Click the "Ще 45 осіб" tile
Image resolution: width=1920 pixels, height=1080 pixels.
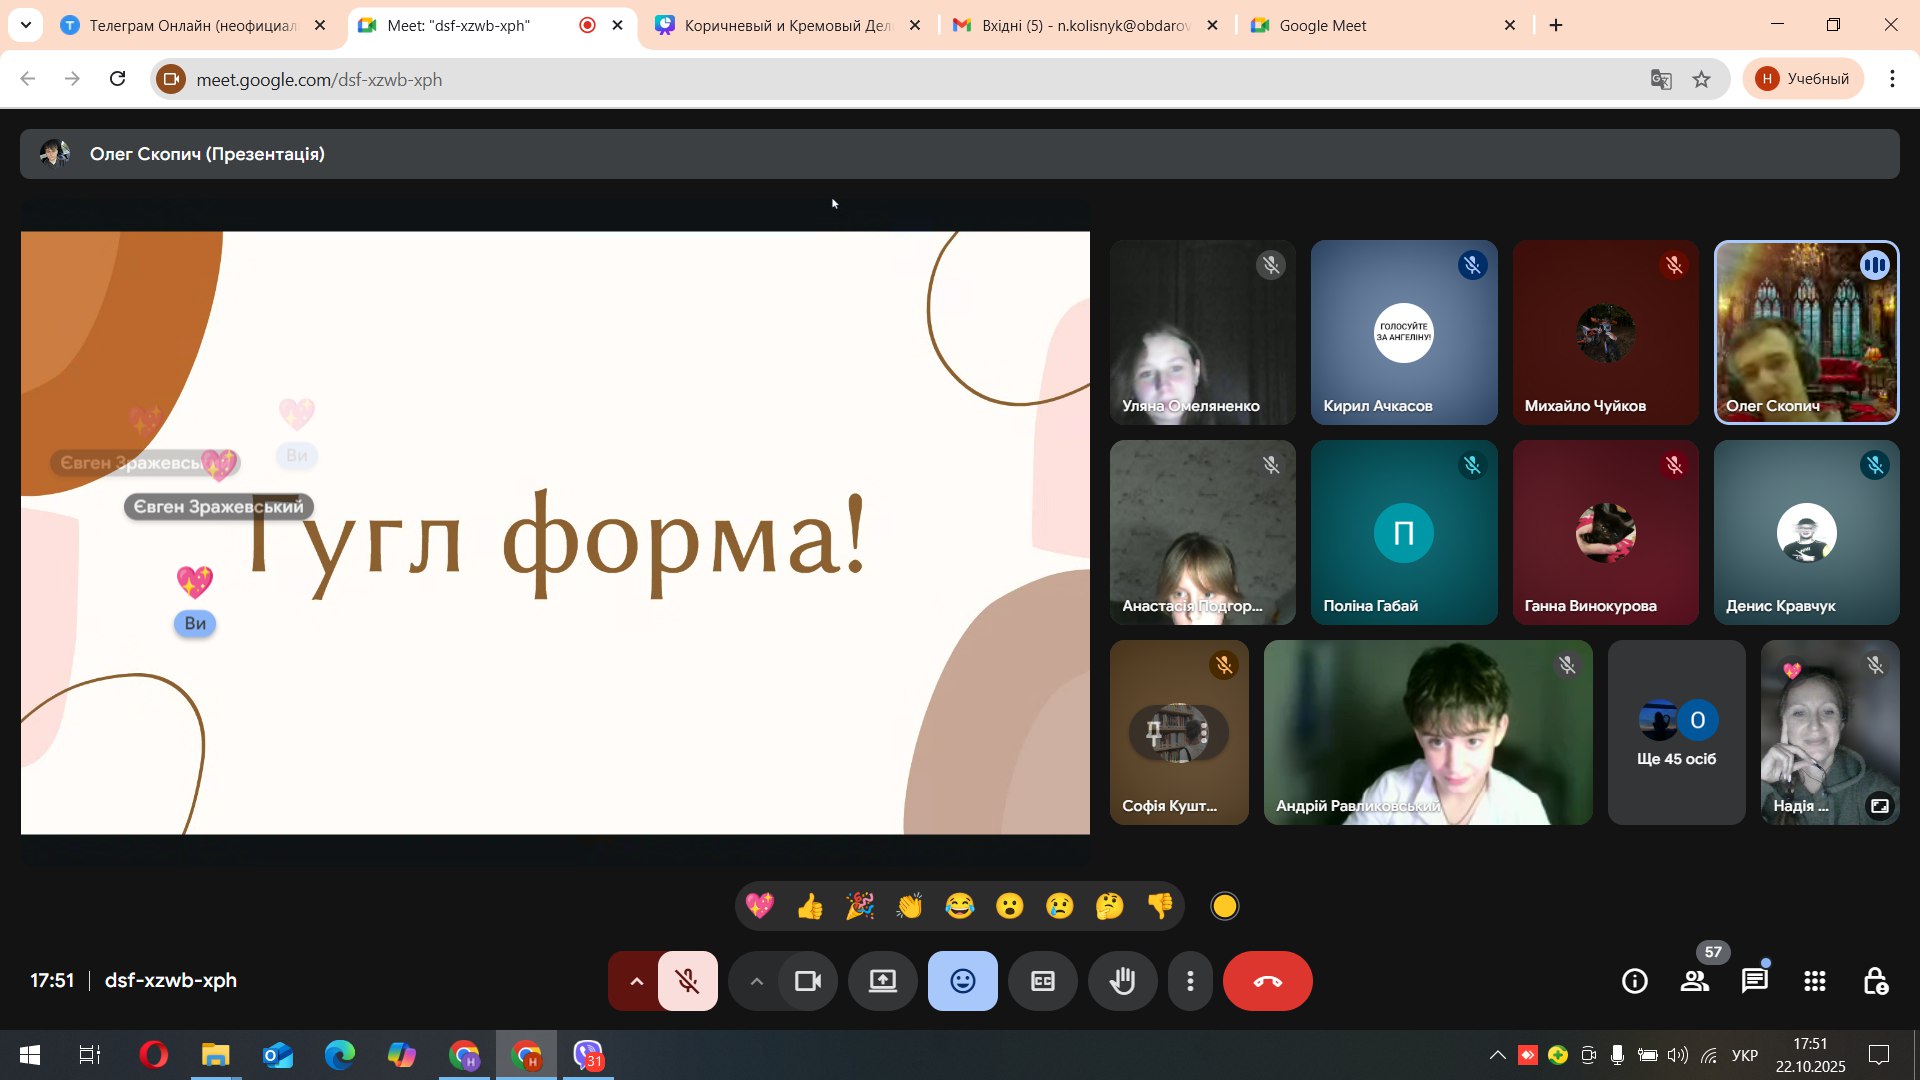(x=1676, y=733)
